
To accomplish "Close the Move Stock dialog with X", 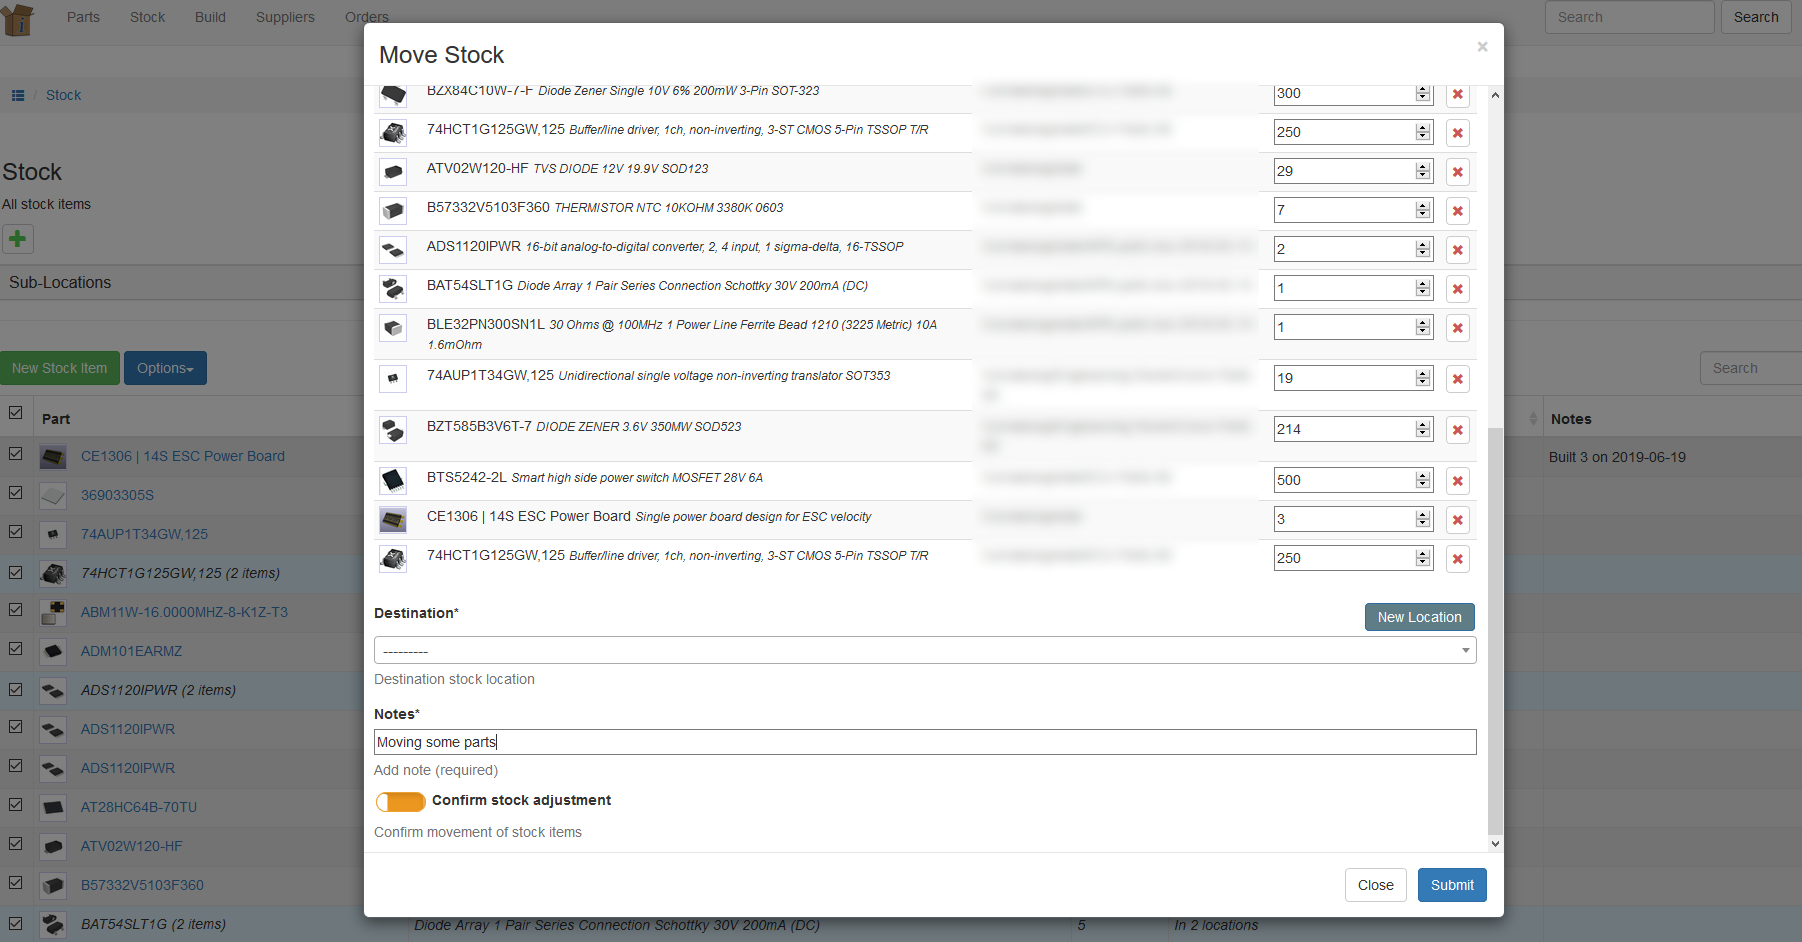I will pos(1482,47).
